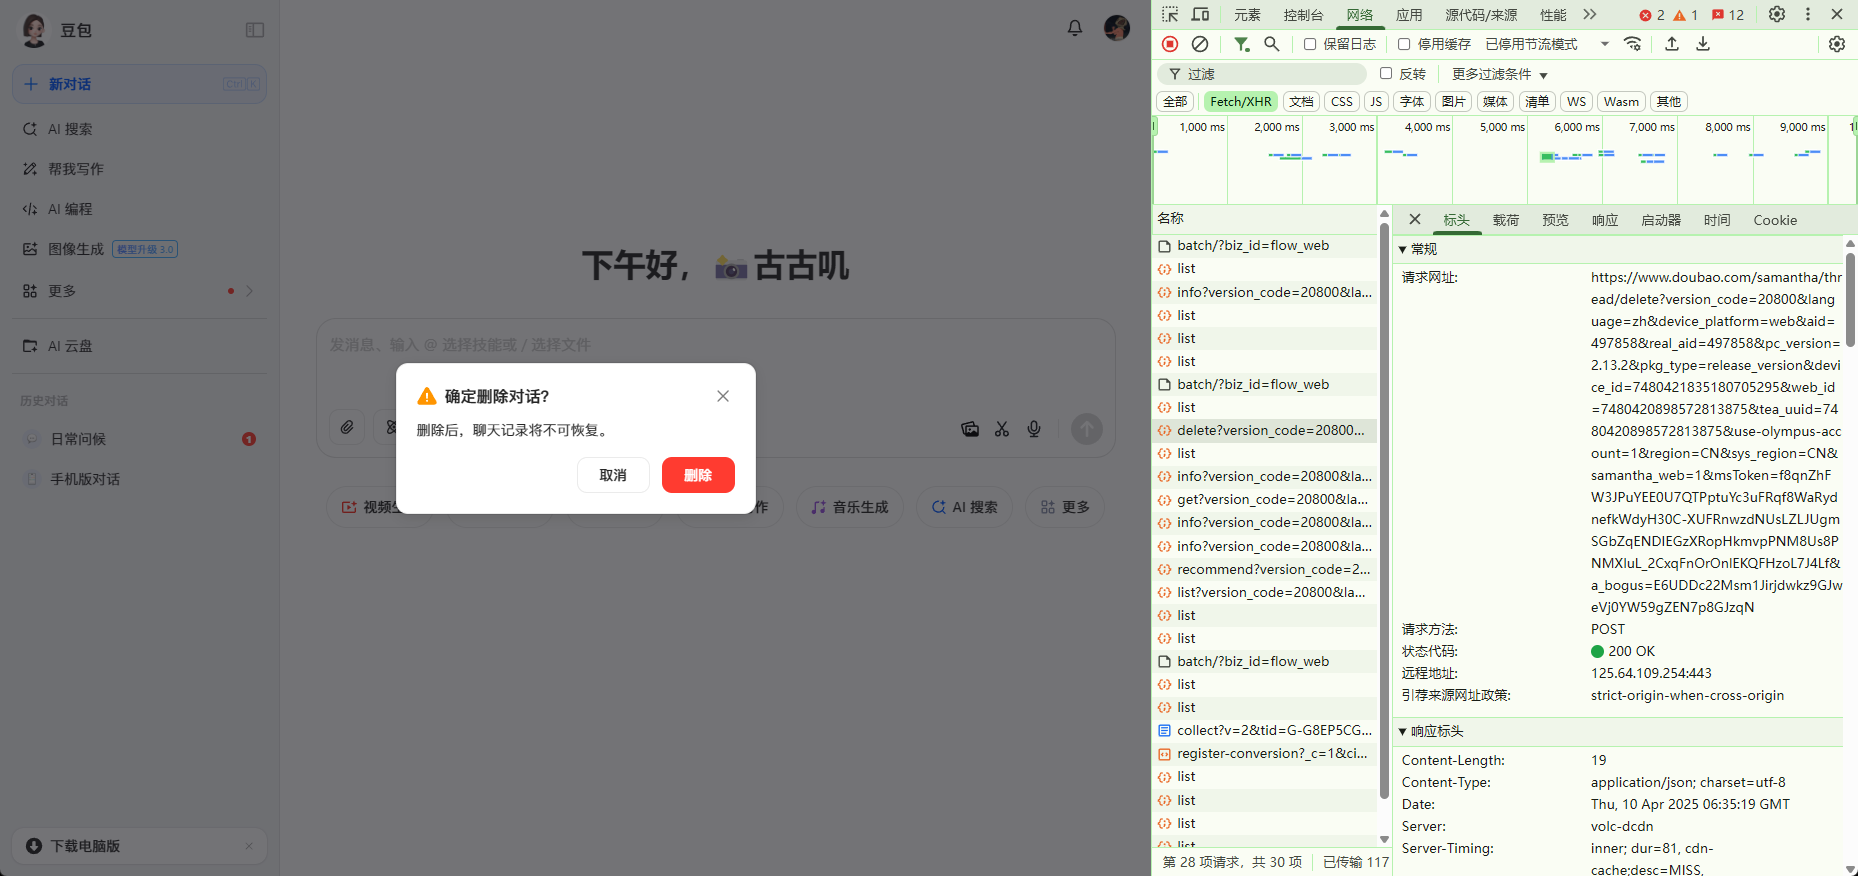This screenshot has height=876, width=1858.
Task: Toggle the JS request filter
Action: (1376, 102)
